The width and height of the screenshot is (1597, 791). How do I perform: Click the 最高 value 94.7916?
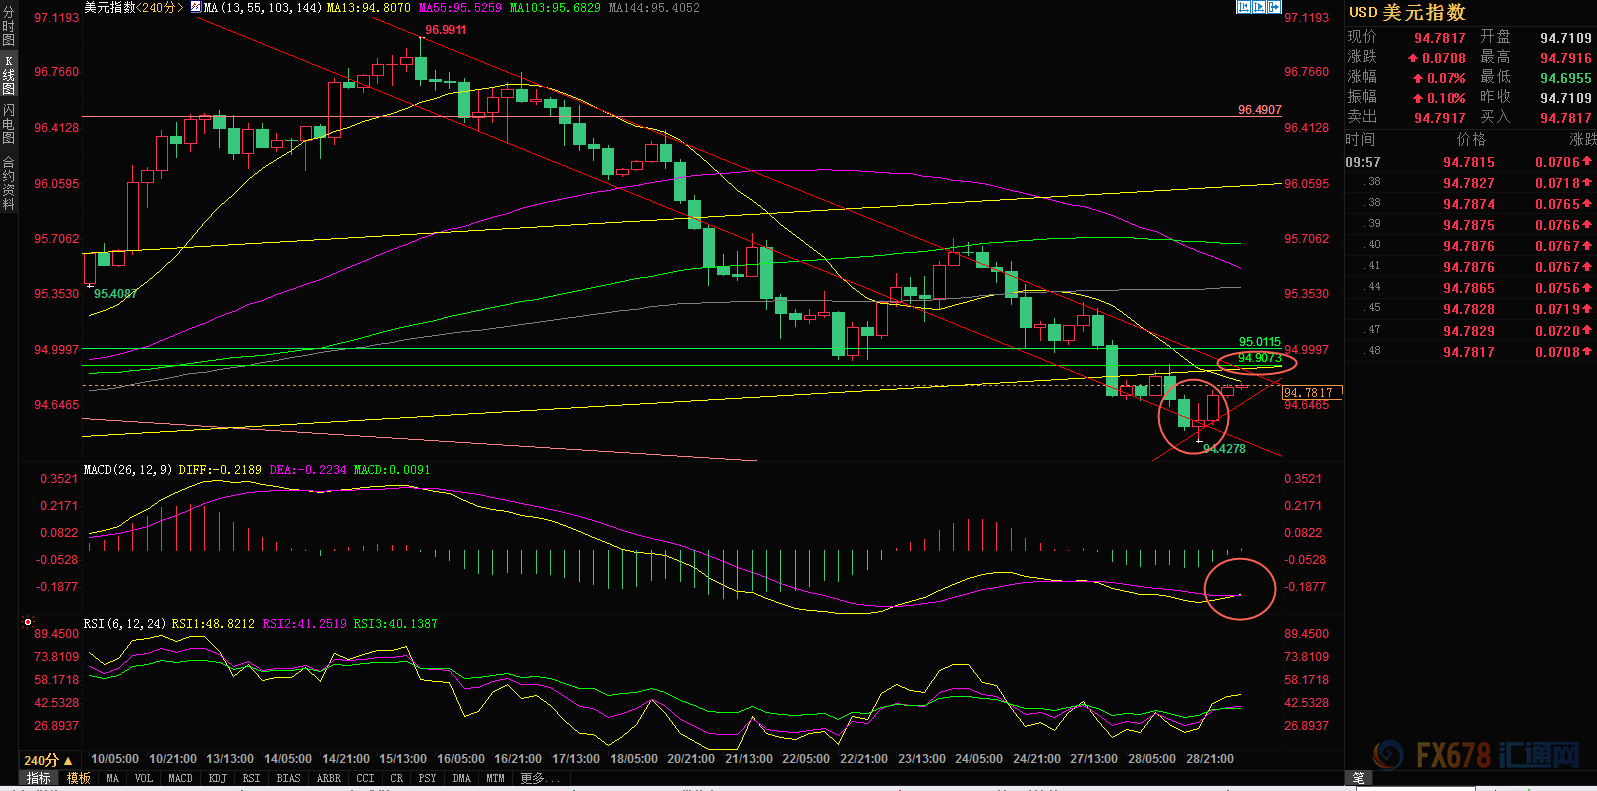tap(1566, 58)
